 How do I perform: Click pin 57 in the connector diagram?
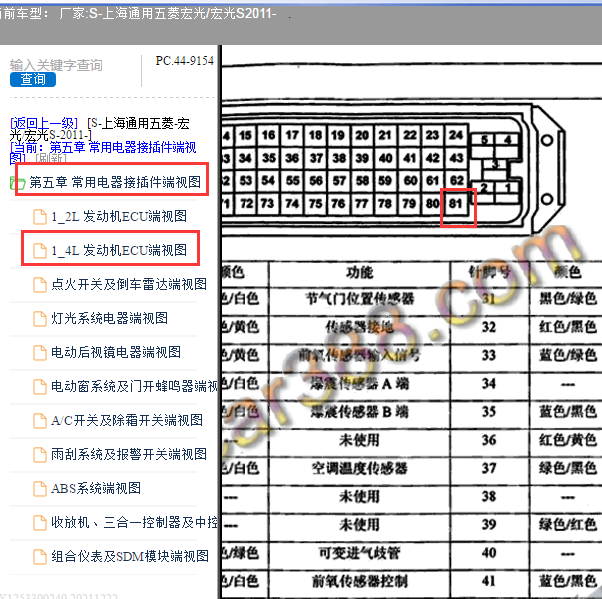tap(339, 180)
